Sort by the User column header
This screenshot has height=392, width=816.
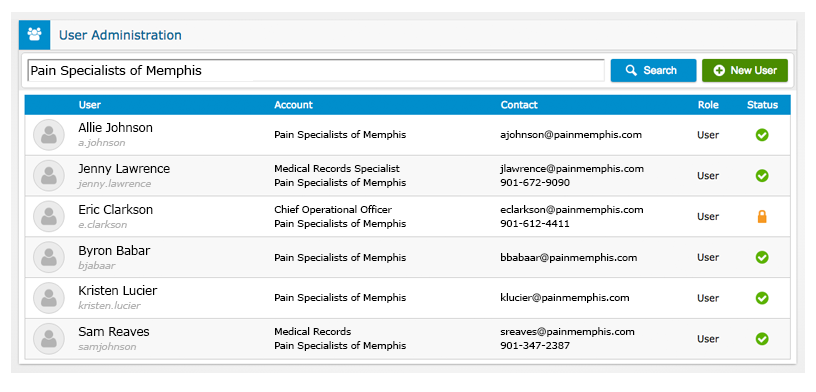click(90, 105)
